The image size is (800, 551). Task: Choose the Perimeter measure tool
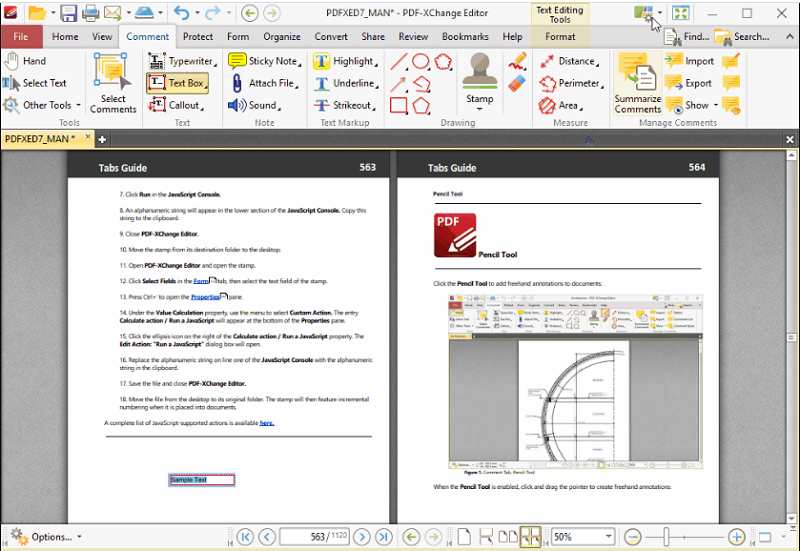pos(572,83)
